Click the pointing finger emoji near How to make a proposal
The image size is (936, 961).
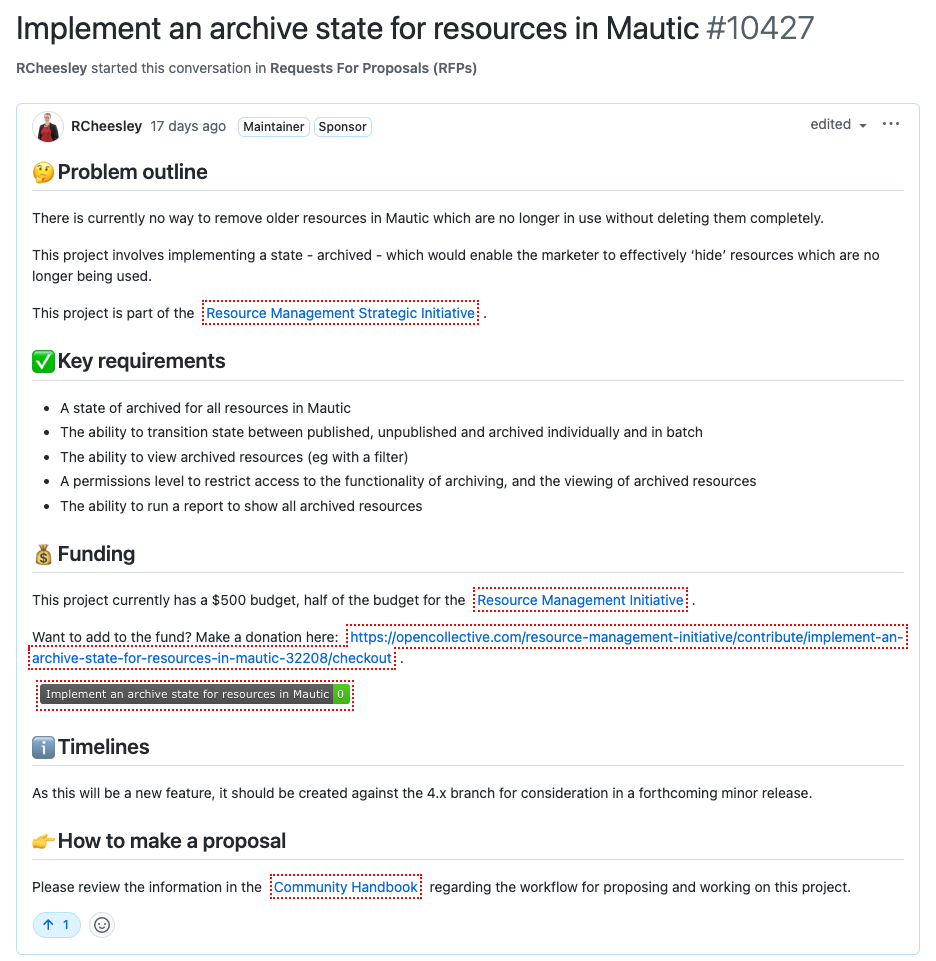click(x=41, y=840)
